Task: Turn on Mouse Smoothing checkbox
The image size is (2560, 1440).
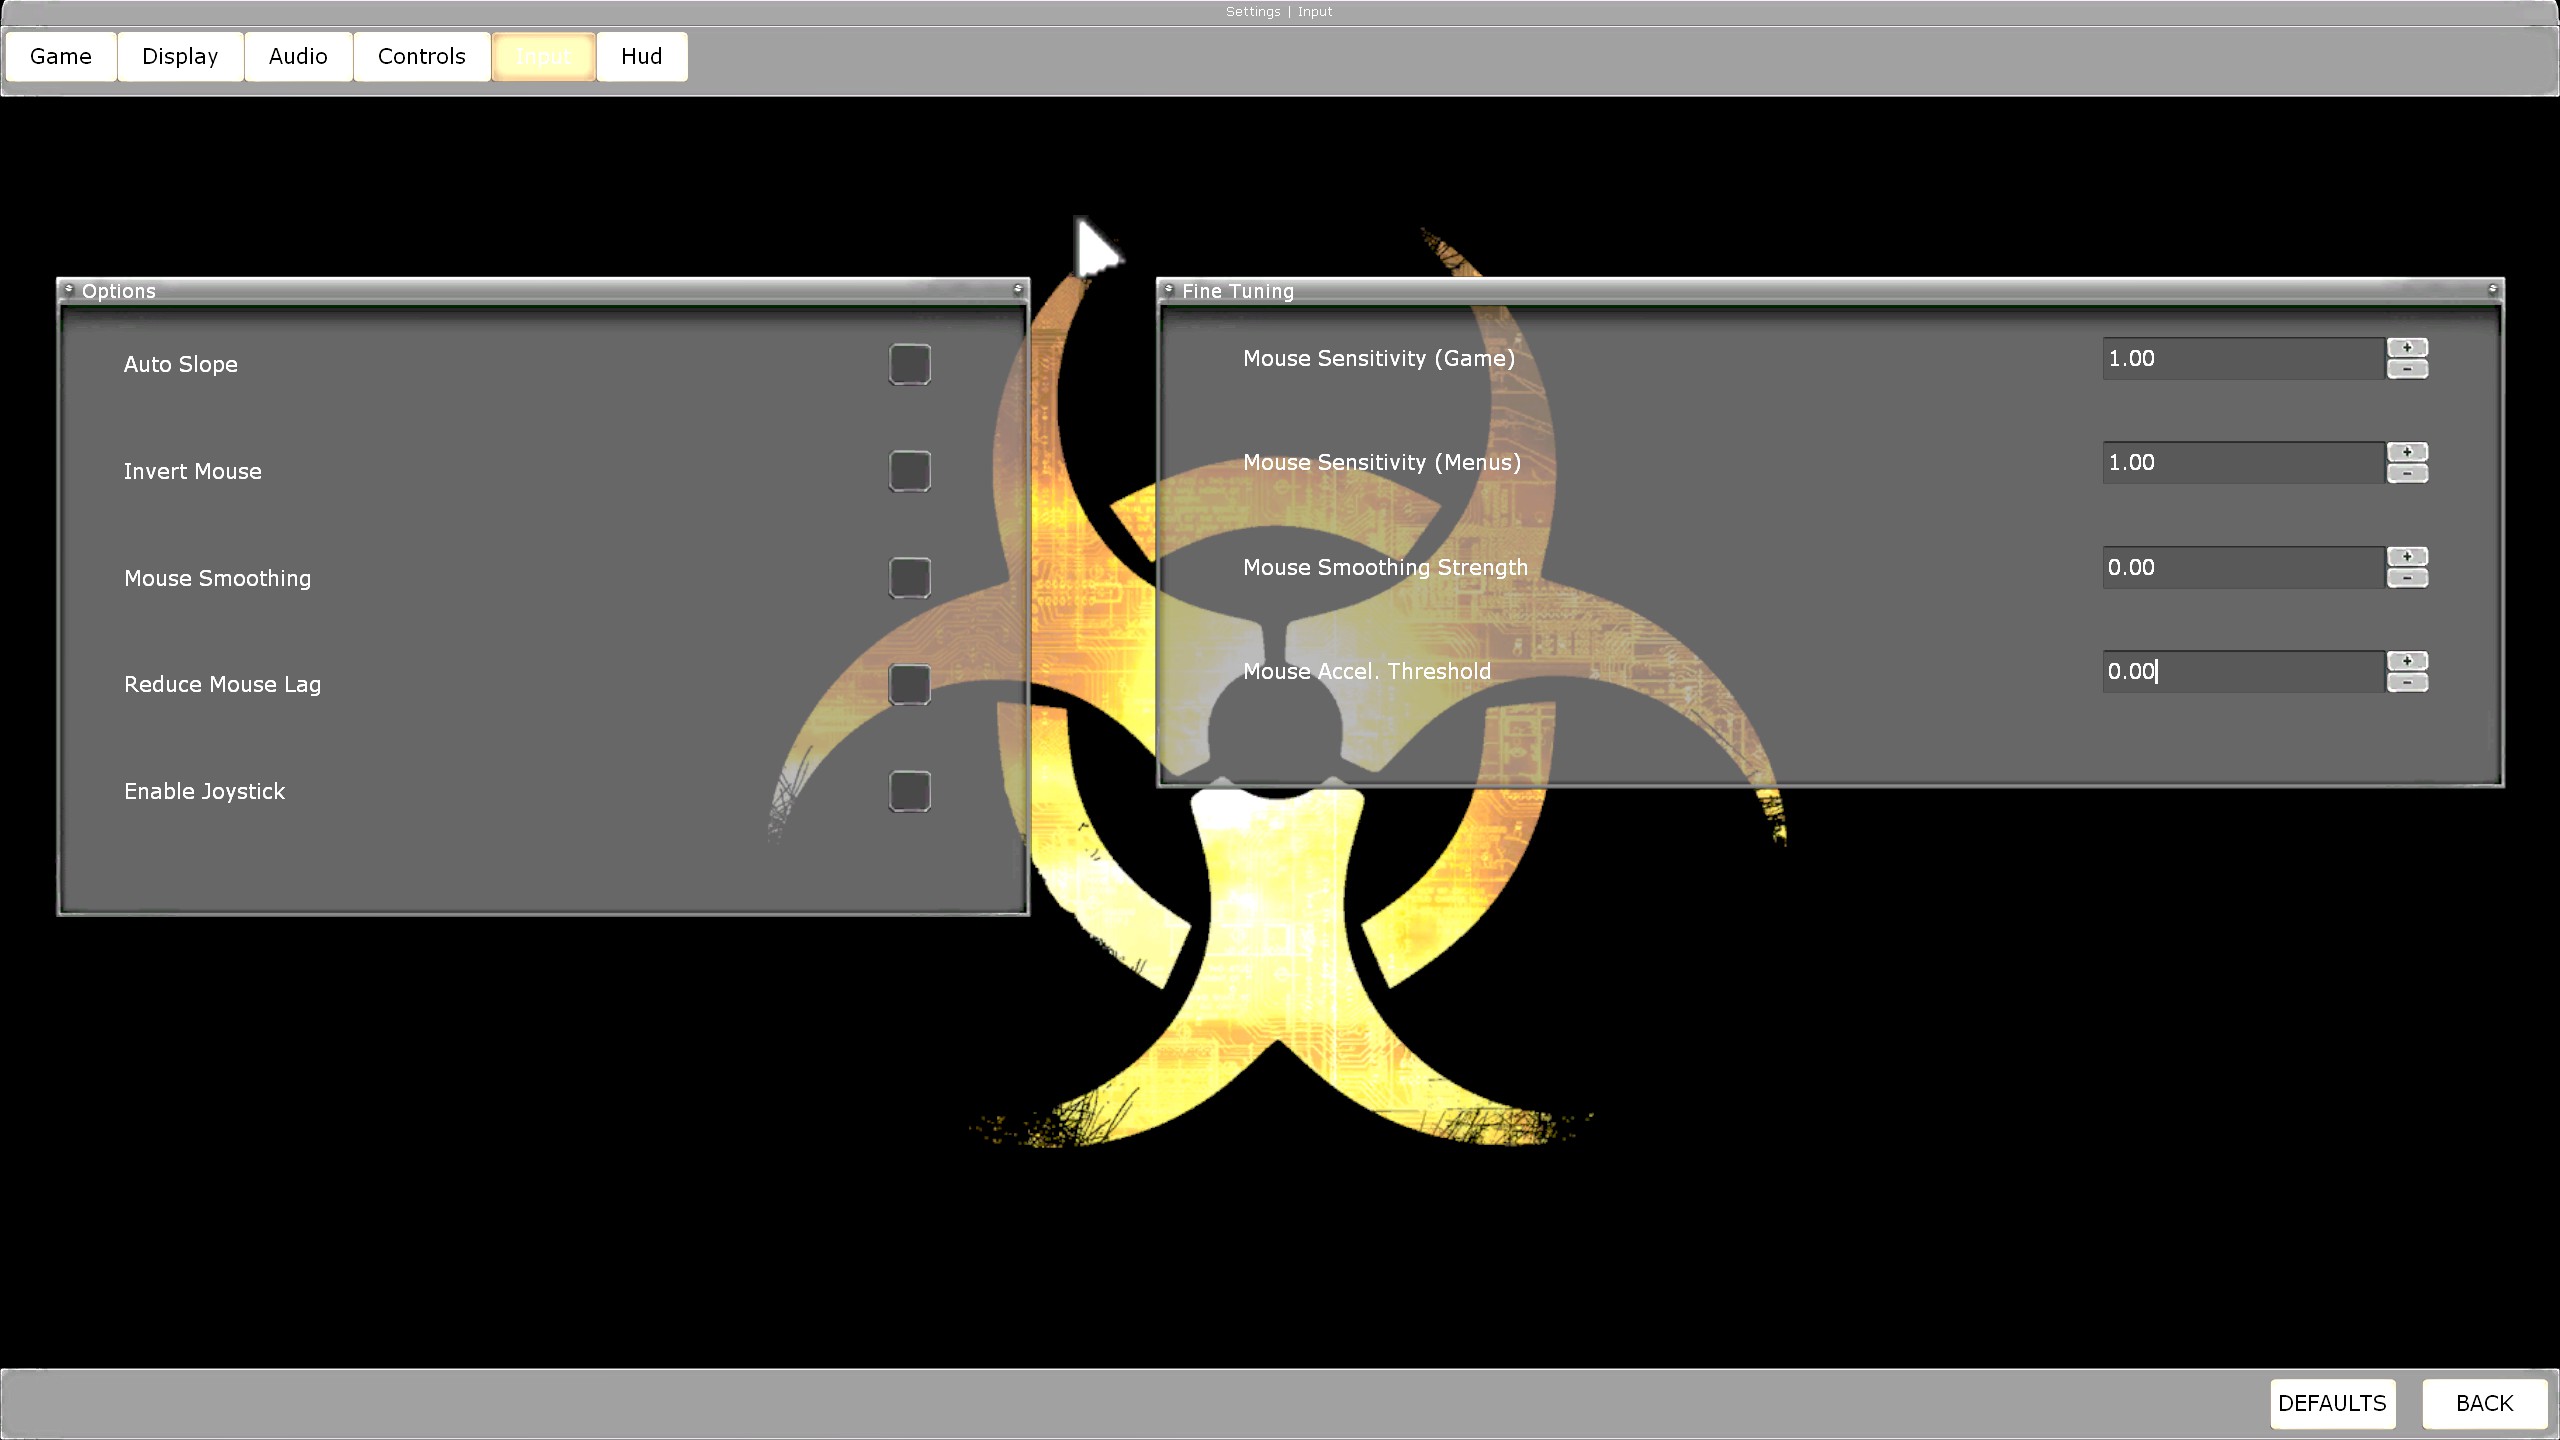Action: [909, 578]
